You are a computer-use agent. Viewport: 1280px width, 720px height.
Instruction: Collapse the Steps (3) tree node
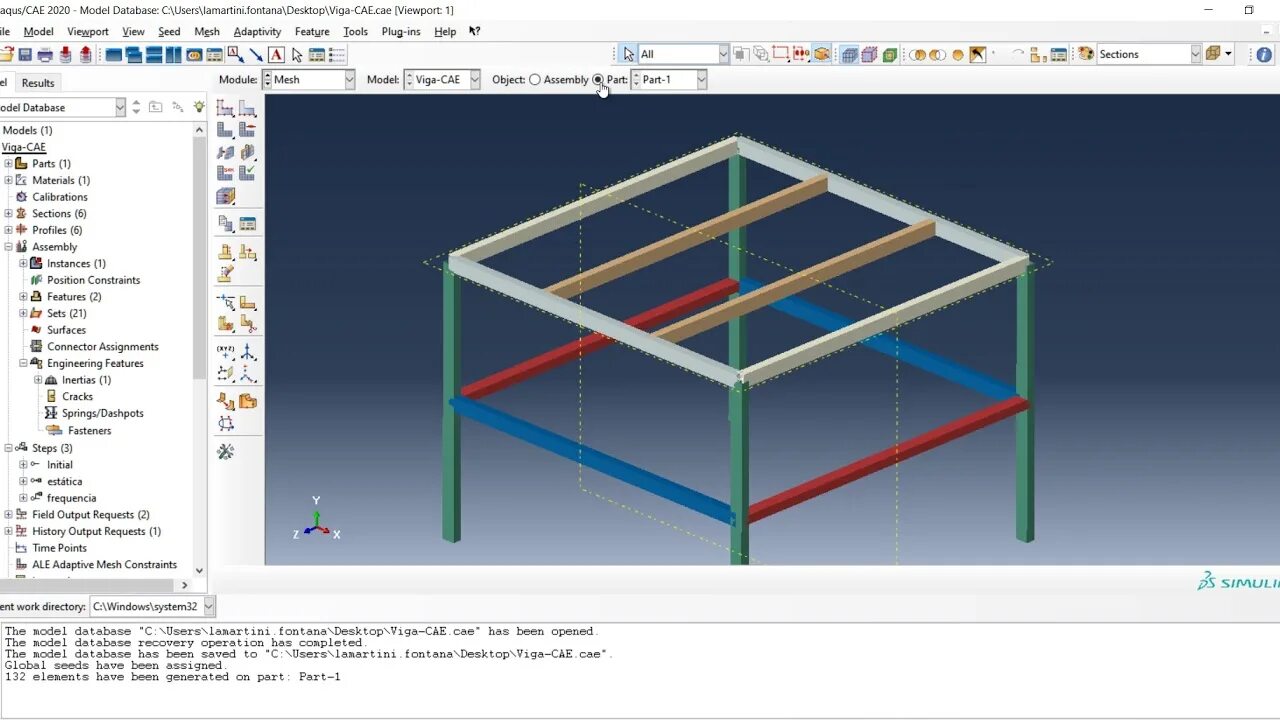click(8, 448)
